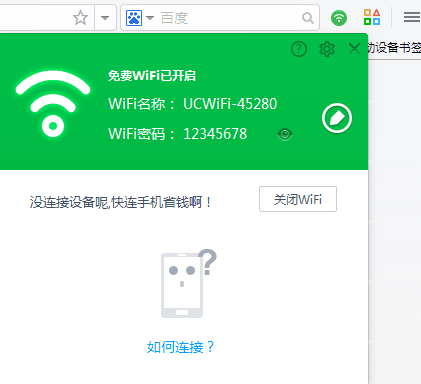Click the magnifier search icon
The image size is (421, 384).
308,18
